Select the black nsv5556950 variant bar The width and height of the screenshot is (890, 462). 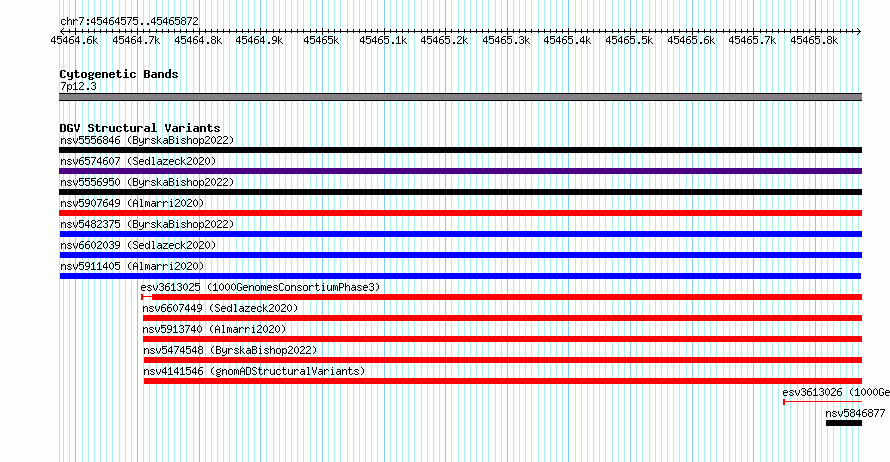[x=460, y=192]
